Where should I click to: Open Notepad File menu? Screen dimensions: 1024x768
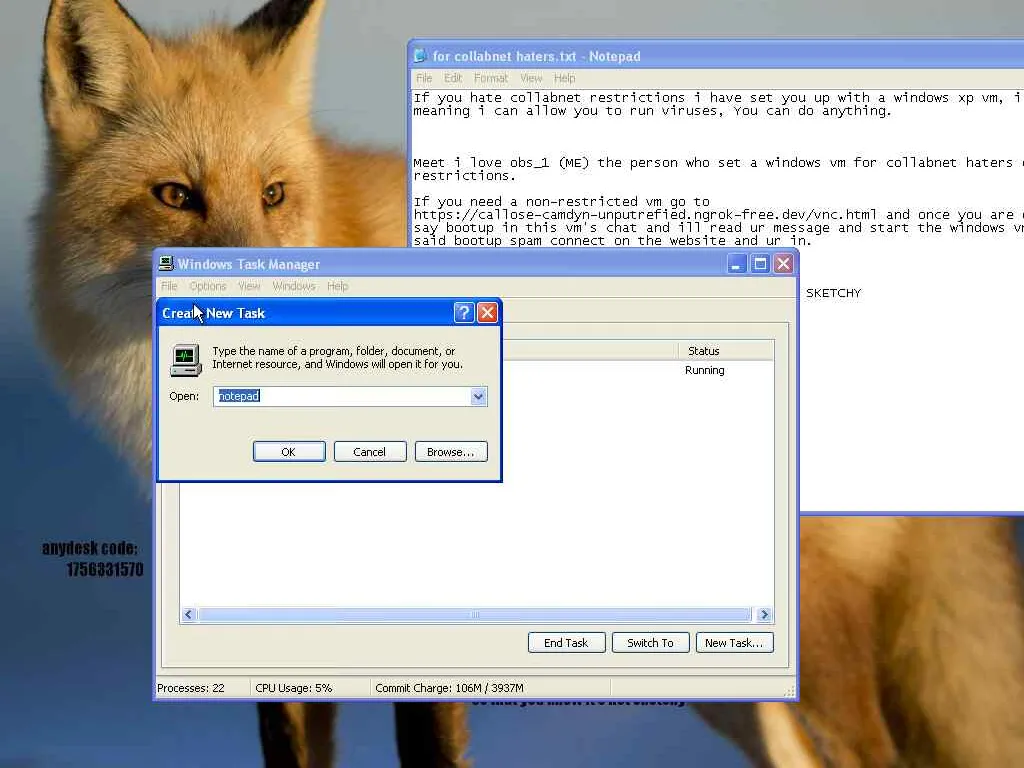pos(424,78)
